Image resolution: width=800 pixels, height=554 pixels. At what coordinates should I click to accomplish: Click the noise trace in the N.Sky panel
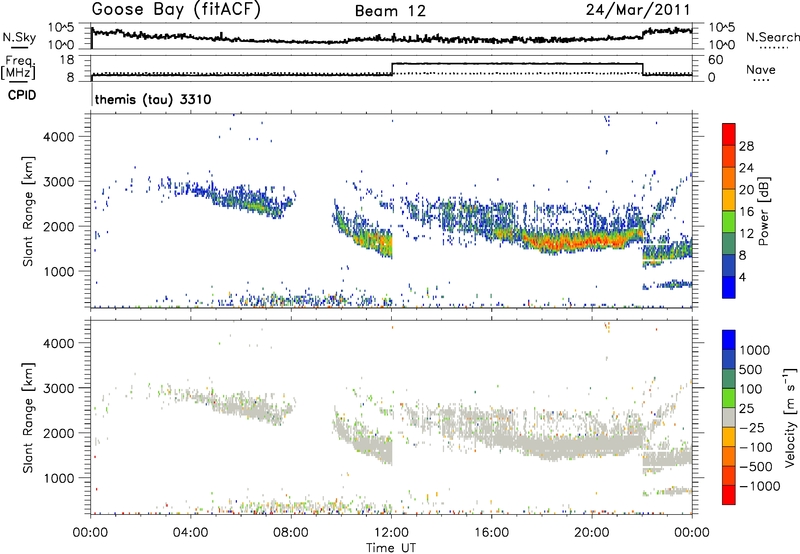click(391, 38)
